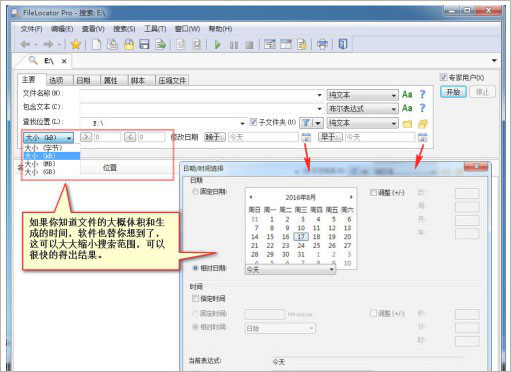Open saved search with yellow folder icon
This screenshot has height=372, width=511.
click(129, 44)
